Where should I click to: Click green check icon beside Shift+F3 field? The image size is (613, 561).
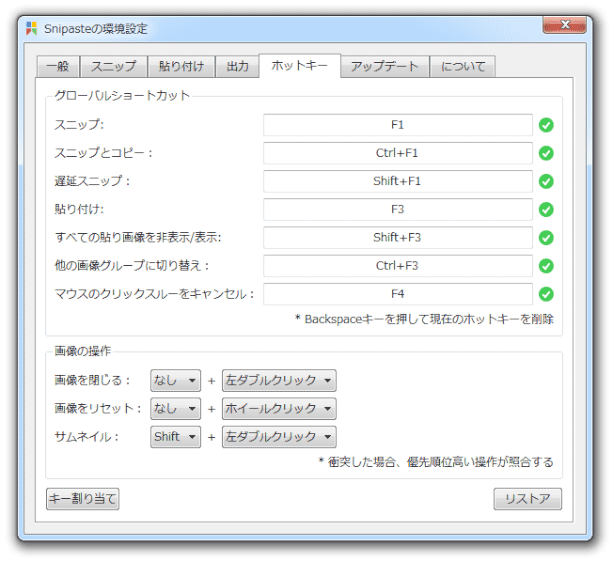[x=546, y=238]
